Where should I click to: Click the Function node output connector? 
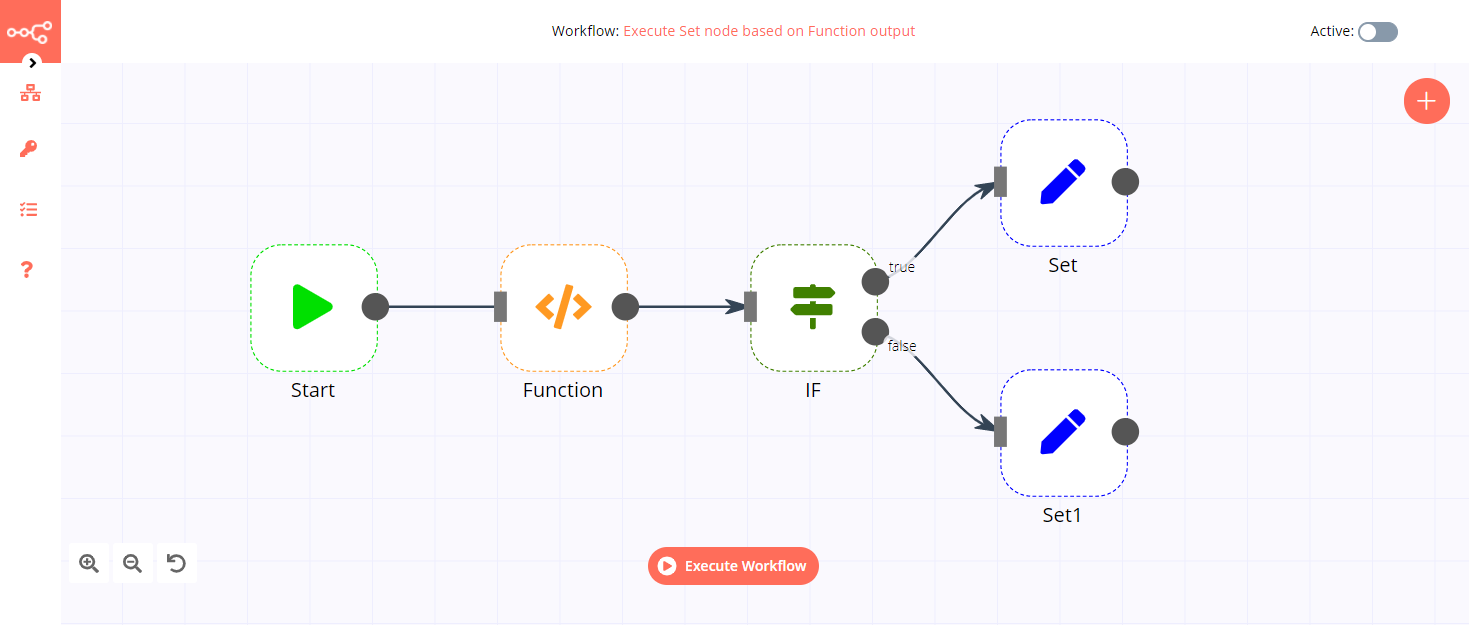(625, 308)
